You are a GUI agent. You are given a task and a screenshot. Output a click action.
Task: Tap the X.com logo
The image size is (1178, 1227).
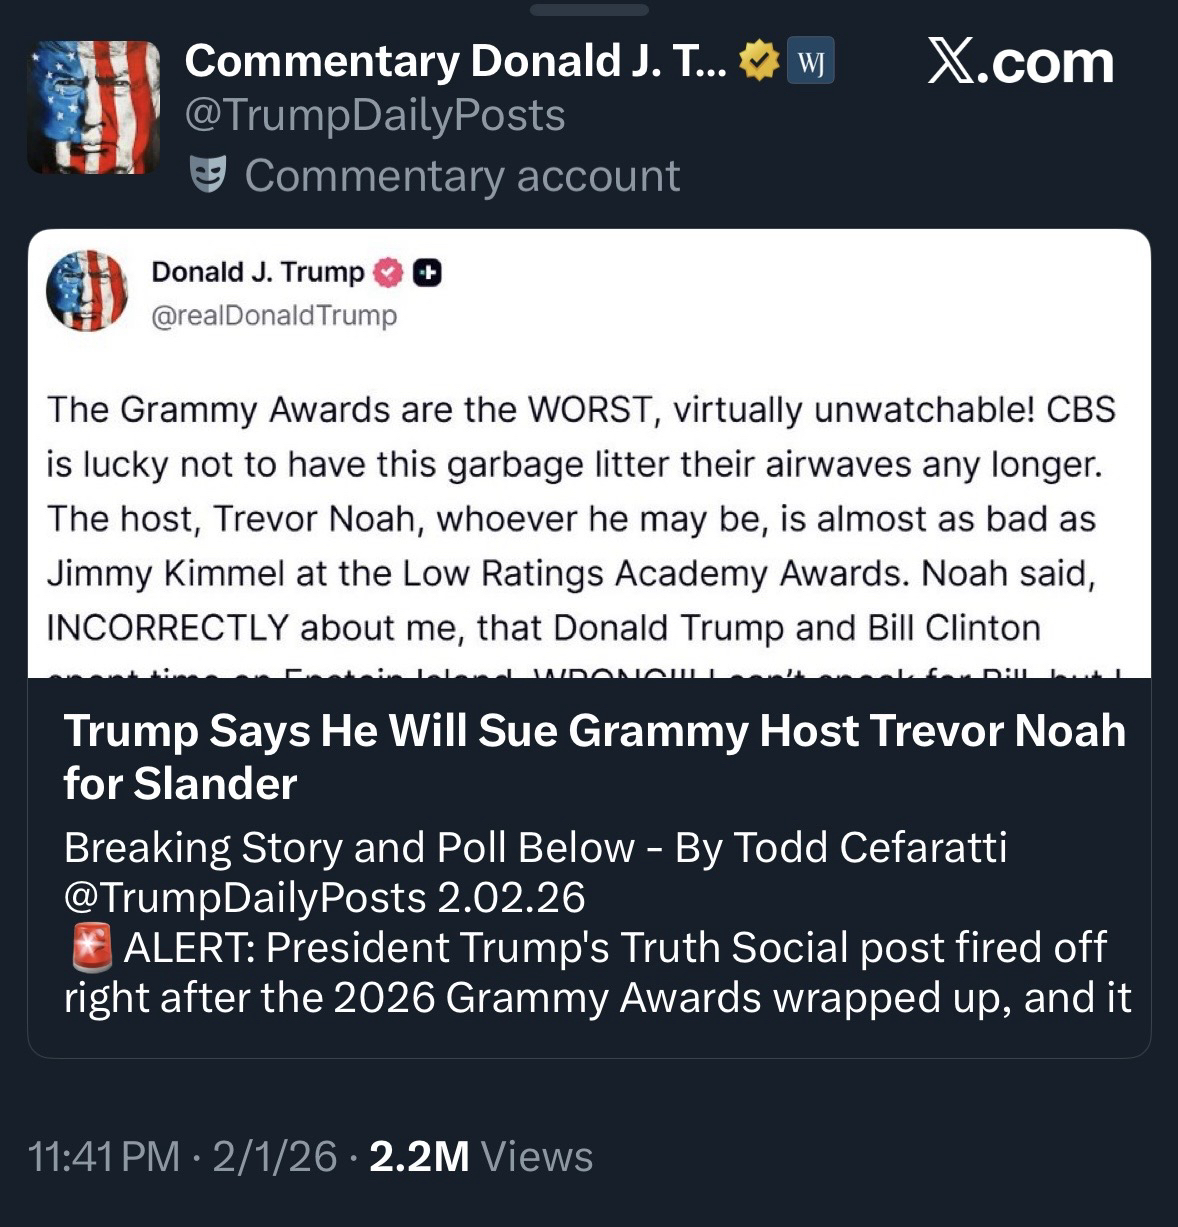click(1020, 63)
